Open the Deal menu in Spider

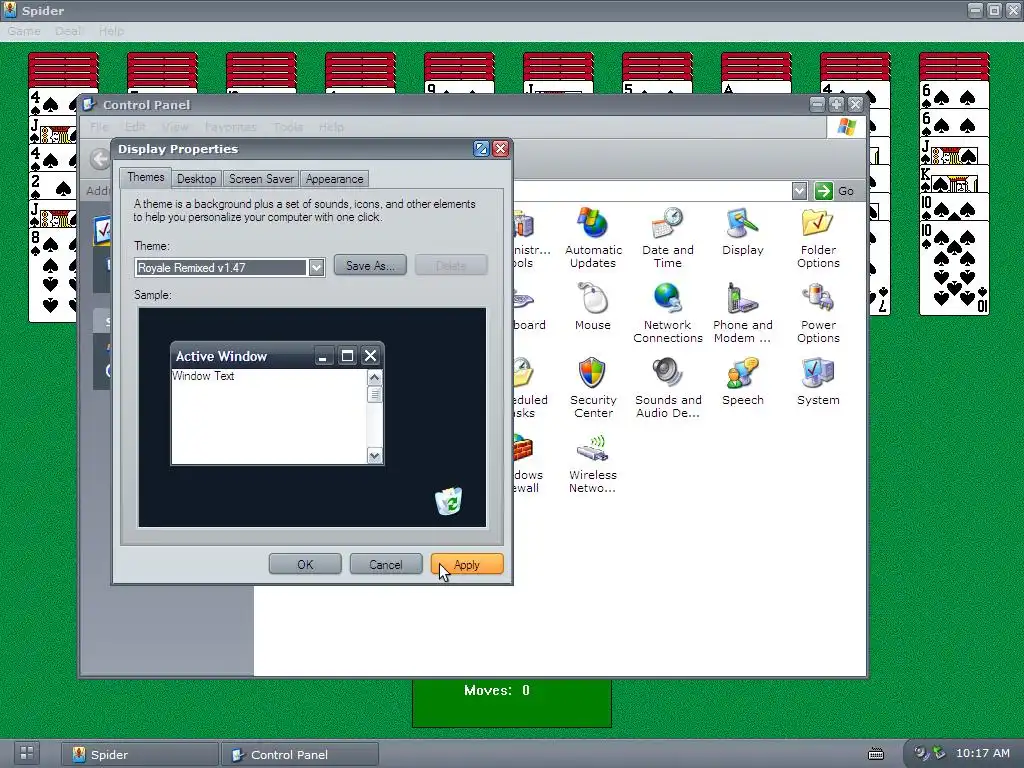[68, 31]
